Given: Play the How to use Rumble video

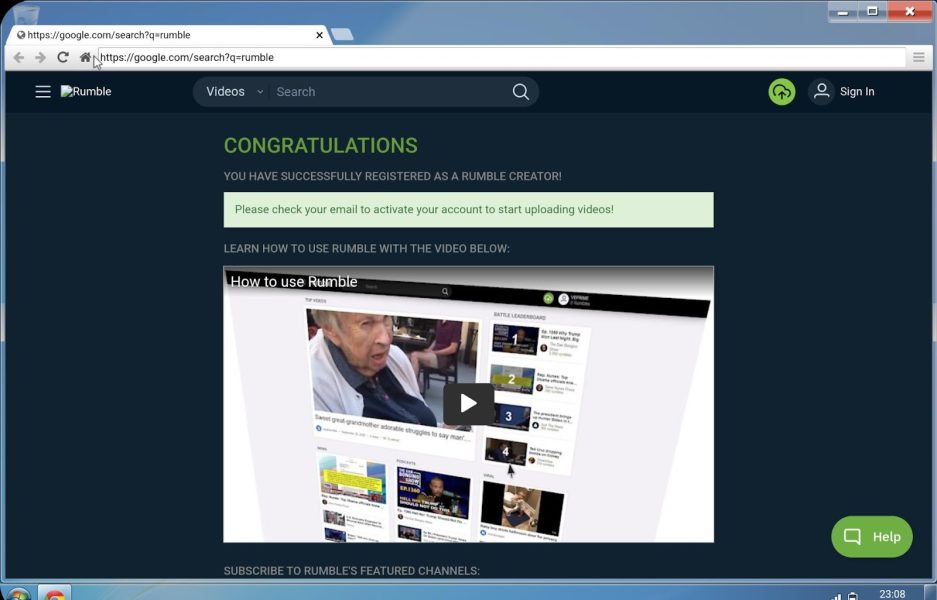Looking at the screenshot, I should [468, 403].
